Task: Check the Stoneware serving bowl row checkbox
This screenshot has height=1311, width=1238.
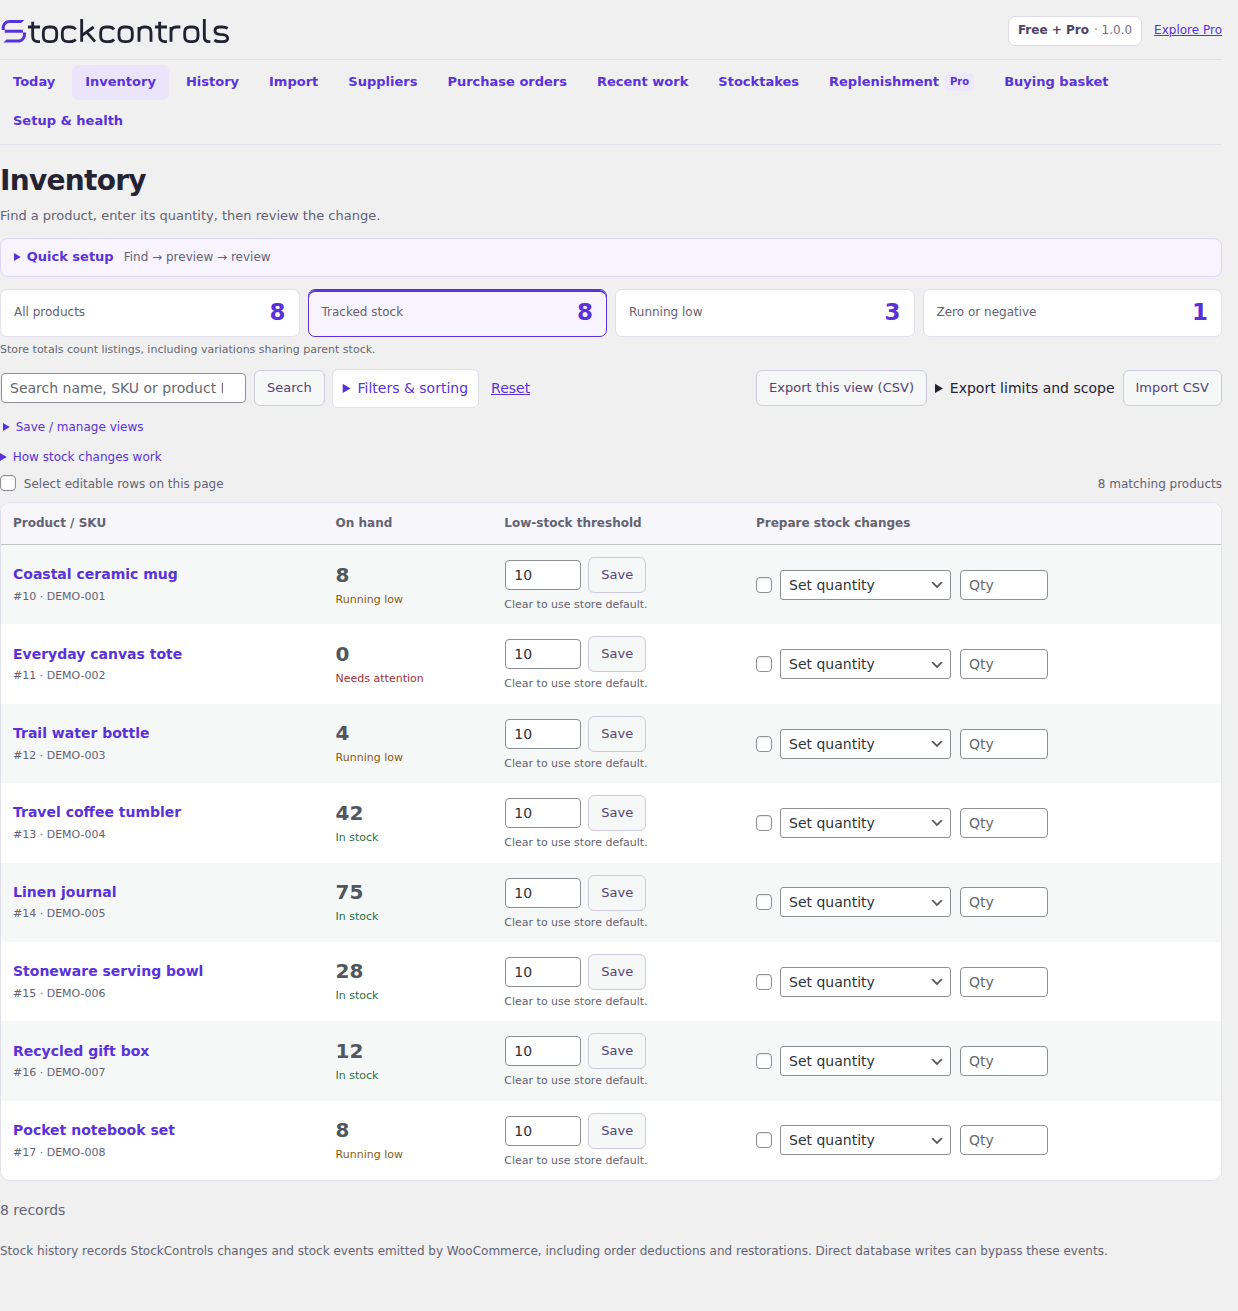Action: click(764, 982)
